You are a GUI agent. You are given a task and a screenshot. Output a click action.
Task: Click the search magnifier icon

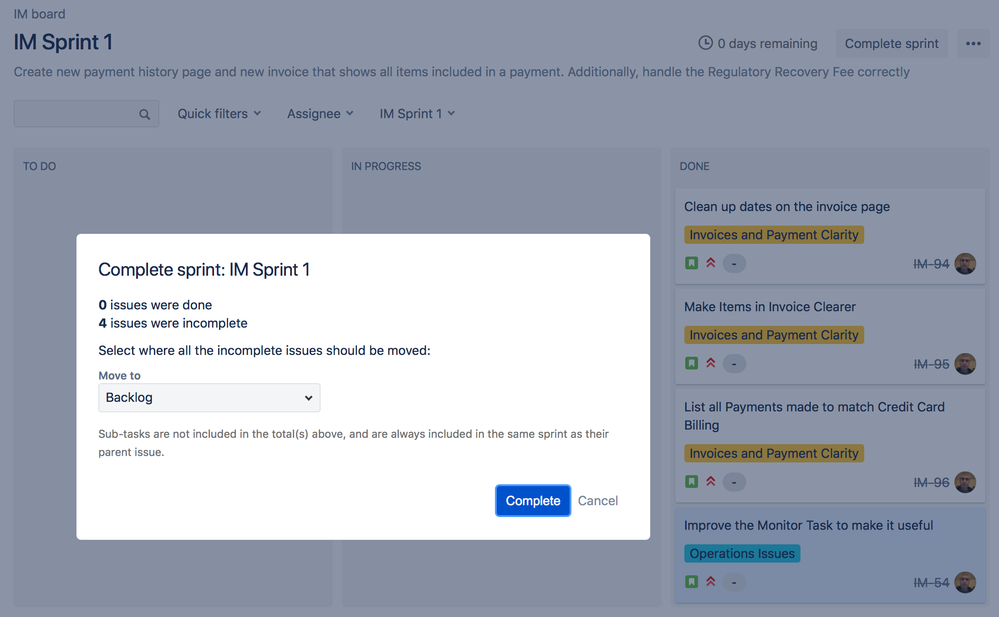145,114
